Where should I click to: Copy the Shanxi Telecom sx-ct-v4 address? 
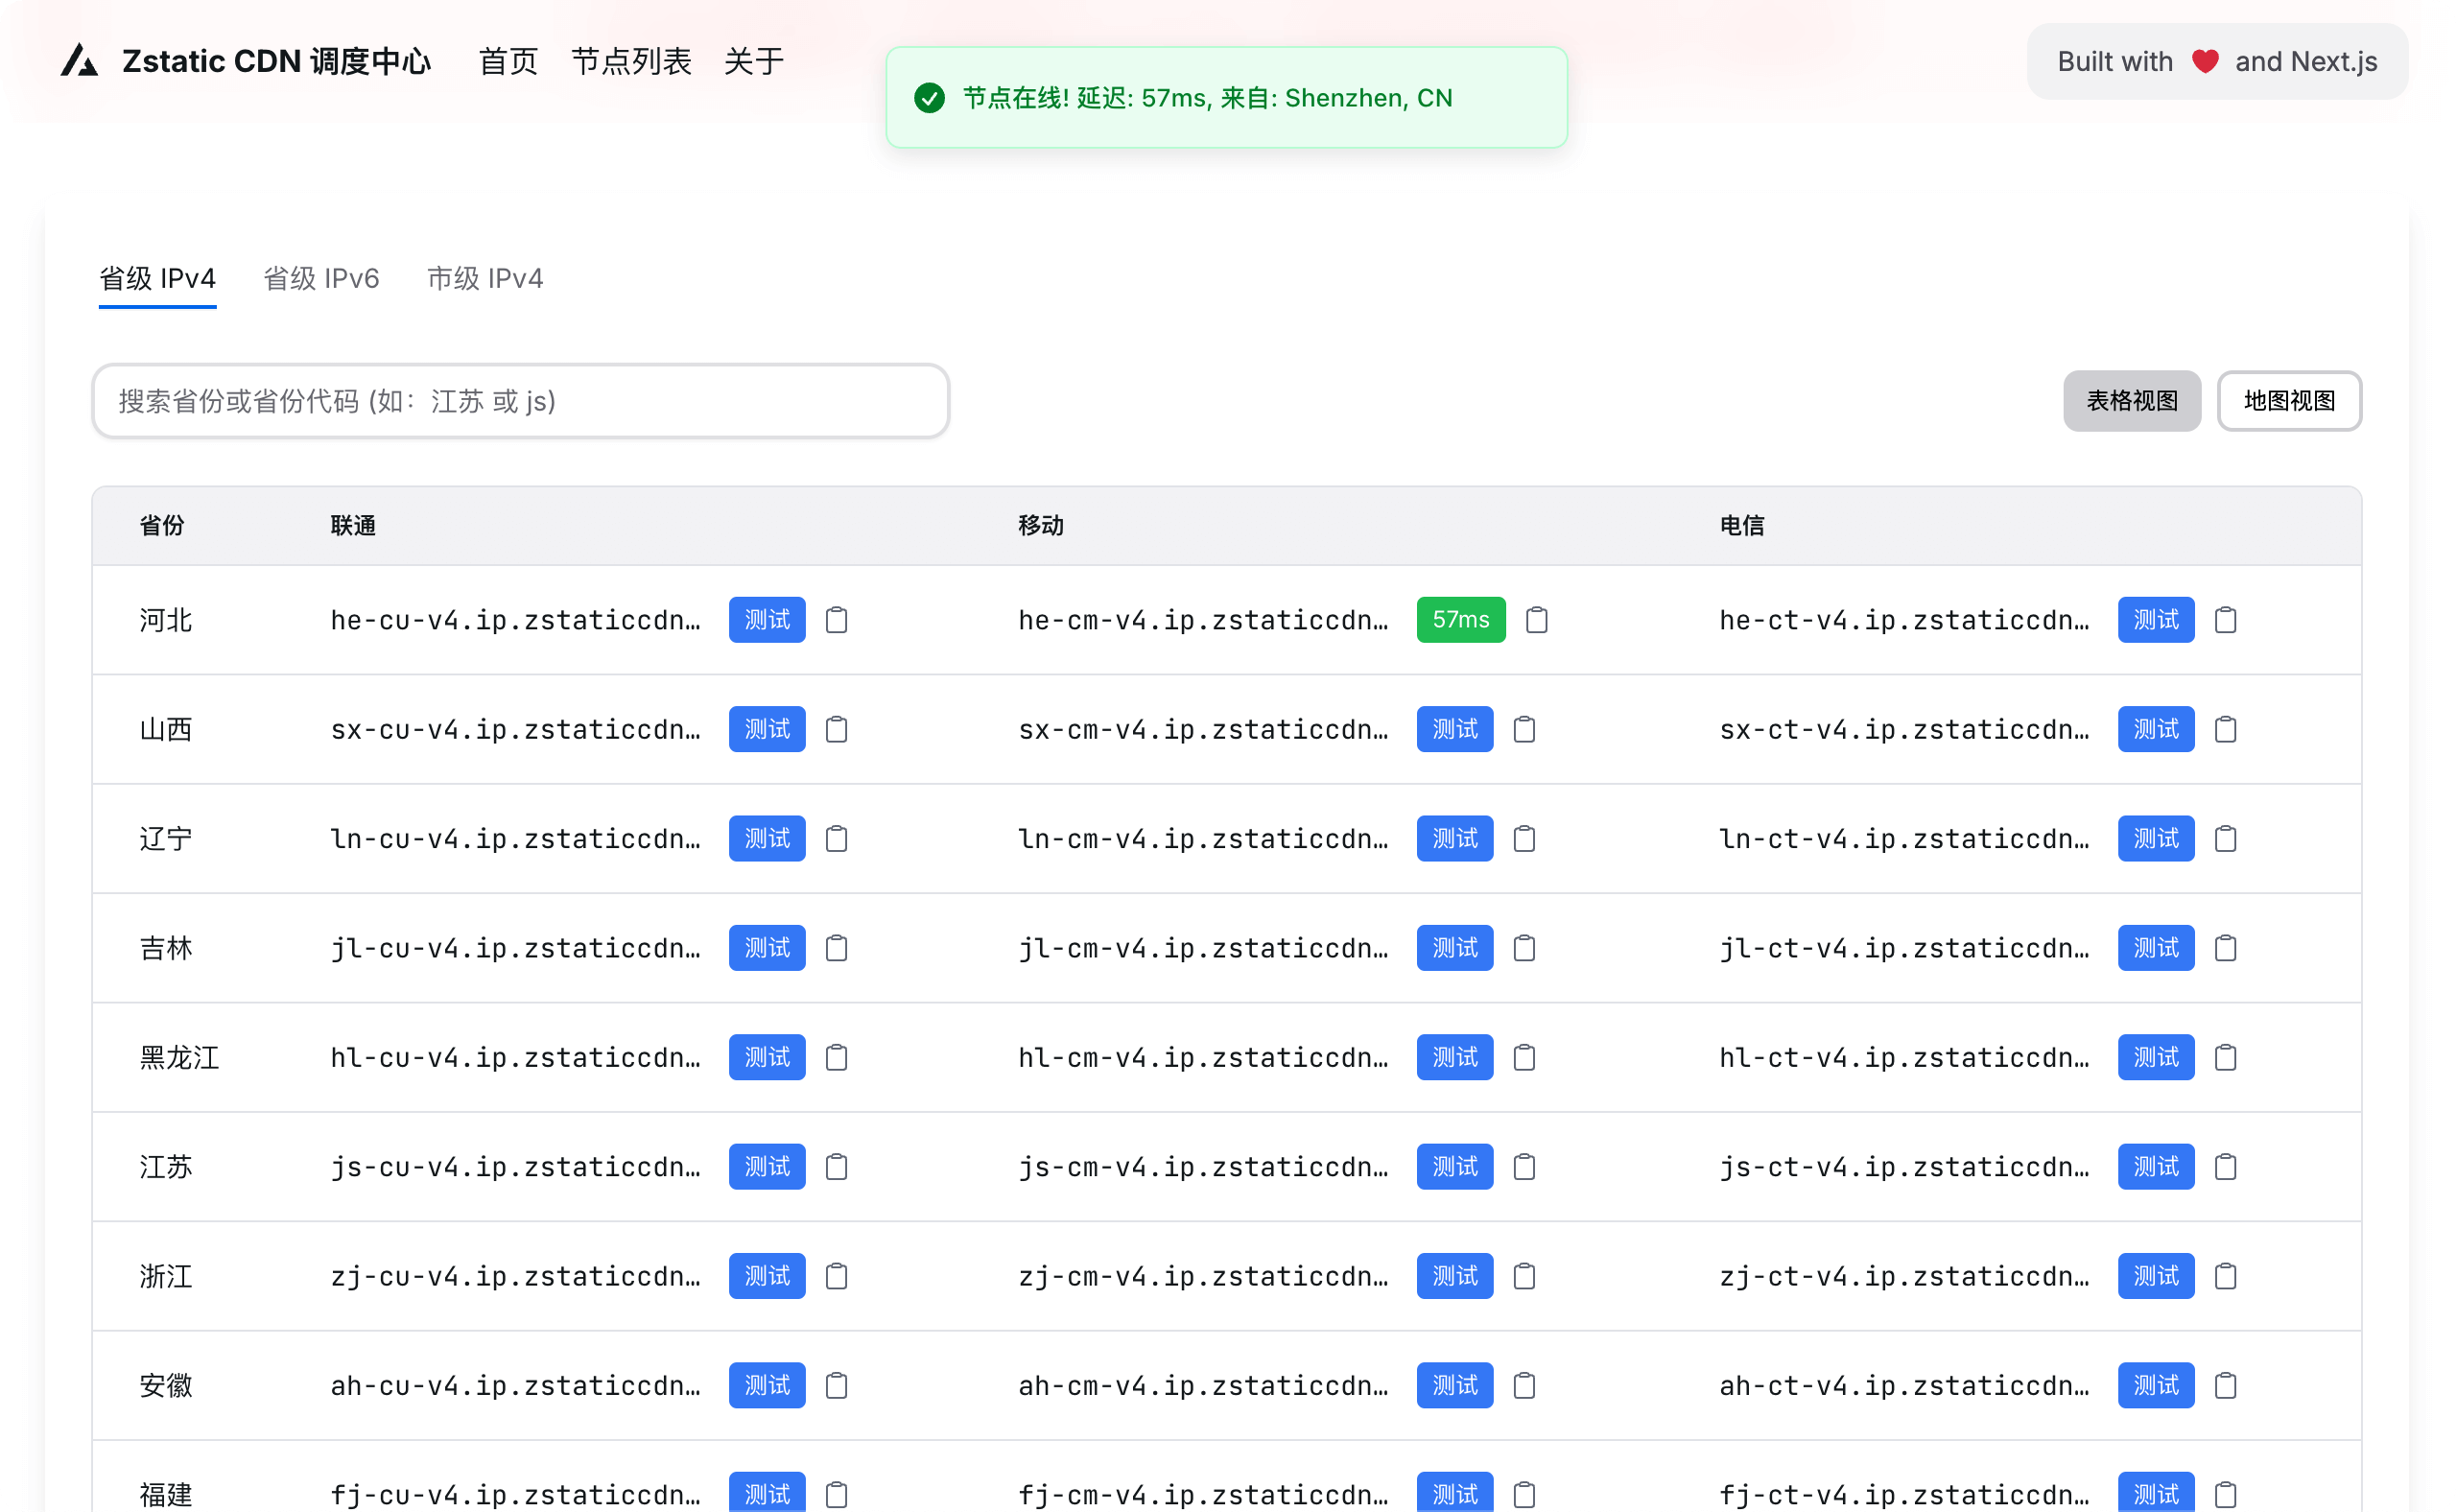tap(2225, 729)
